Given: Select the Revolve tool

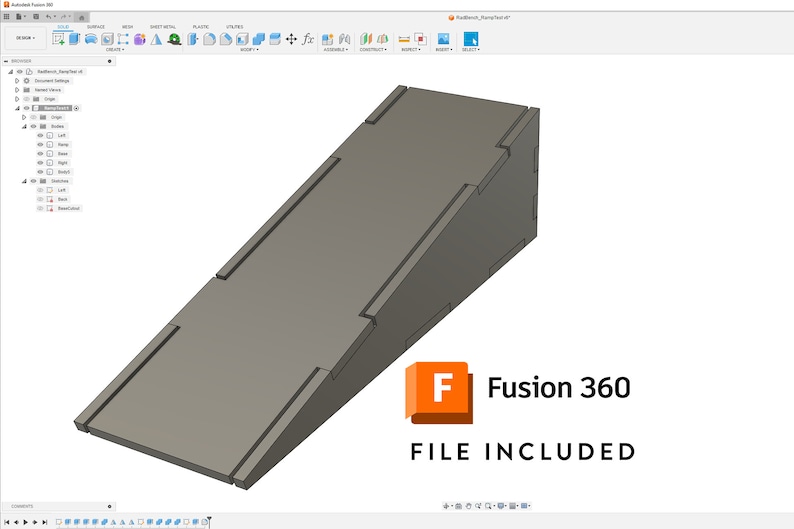Looking at the screenshot, I should click(x=91, y=39).
